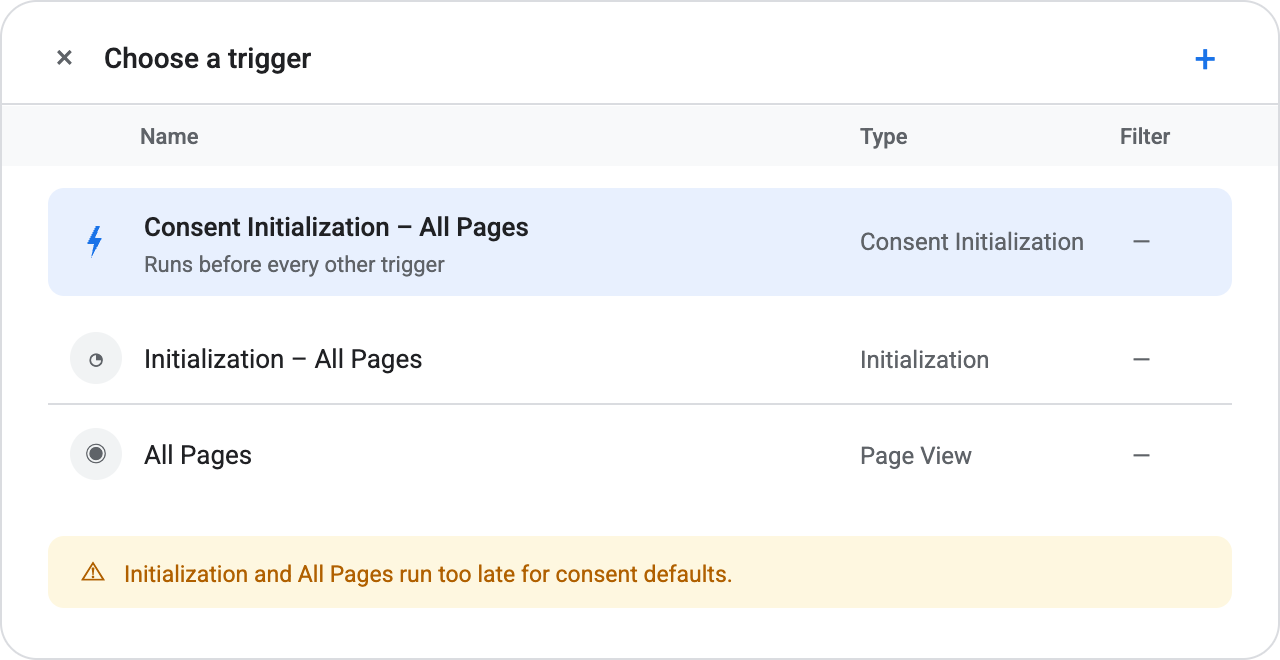1280x660 pixels.
Task: Click the warning triangle icon in banner
Action: coord(93,573)
